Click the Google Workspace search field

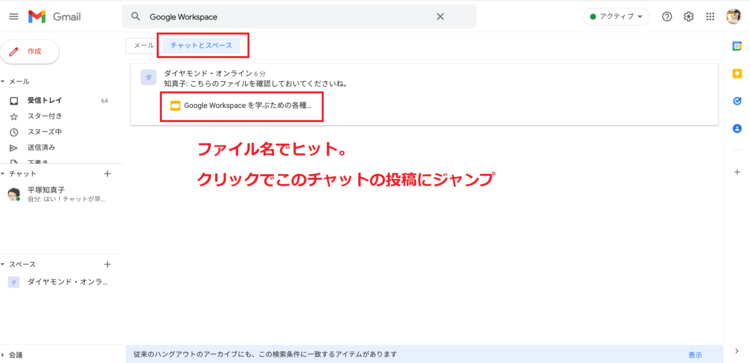[x=287, y=17]
